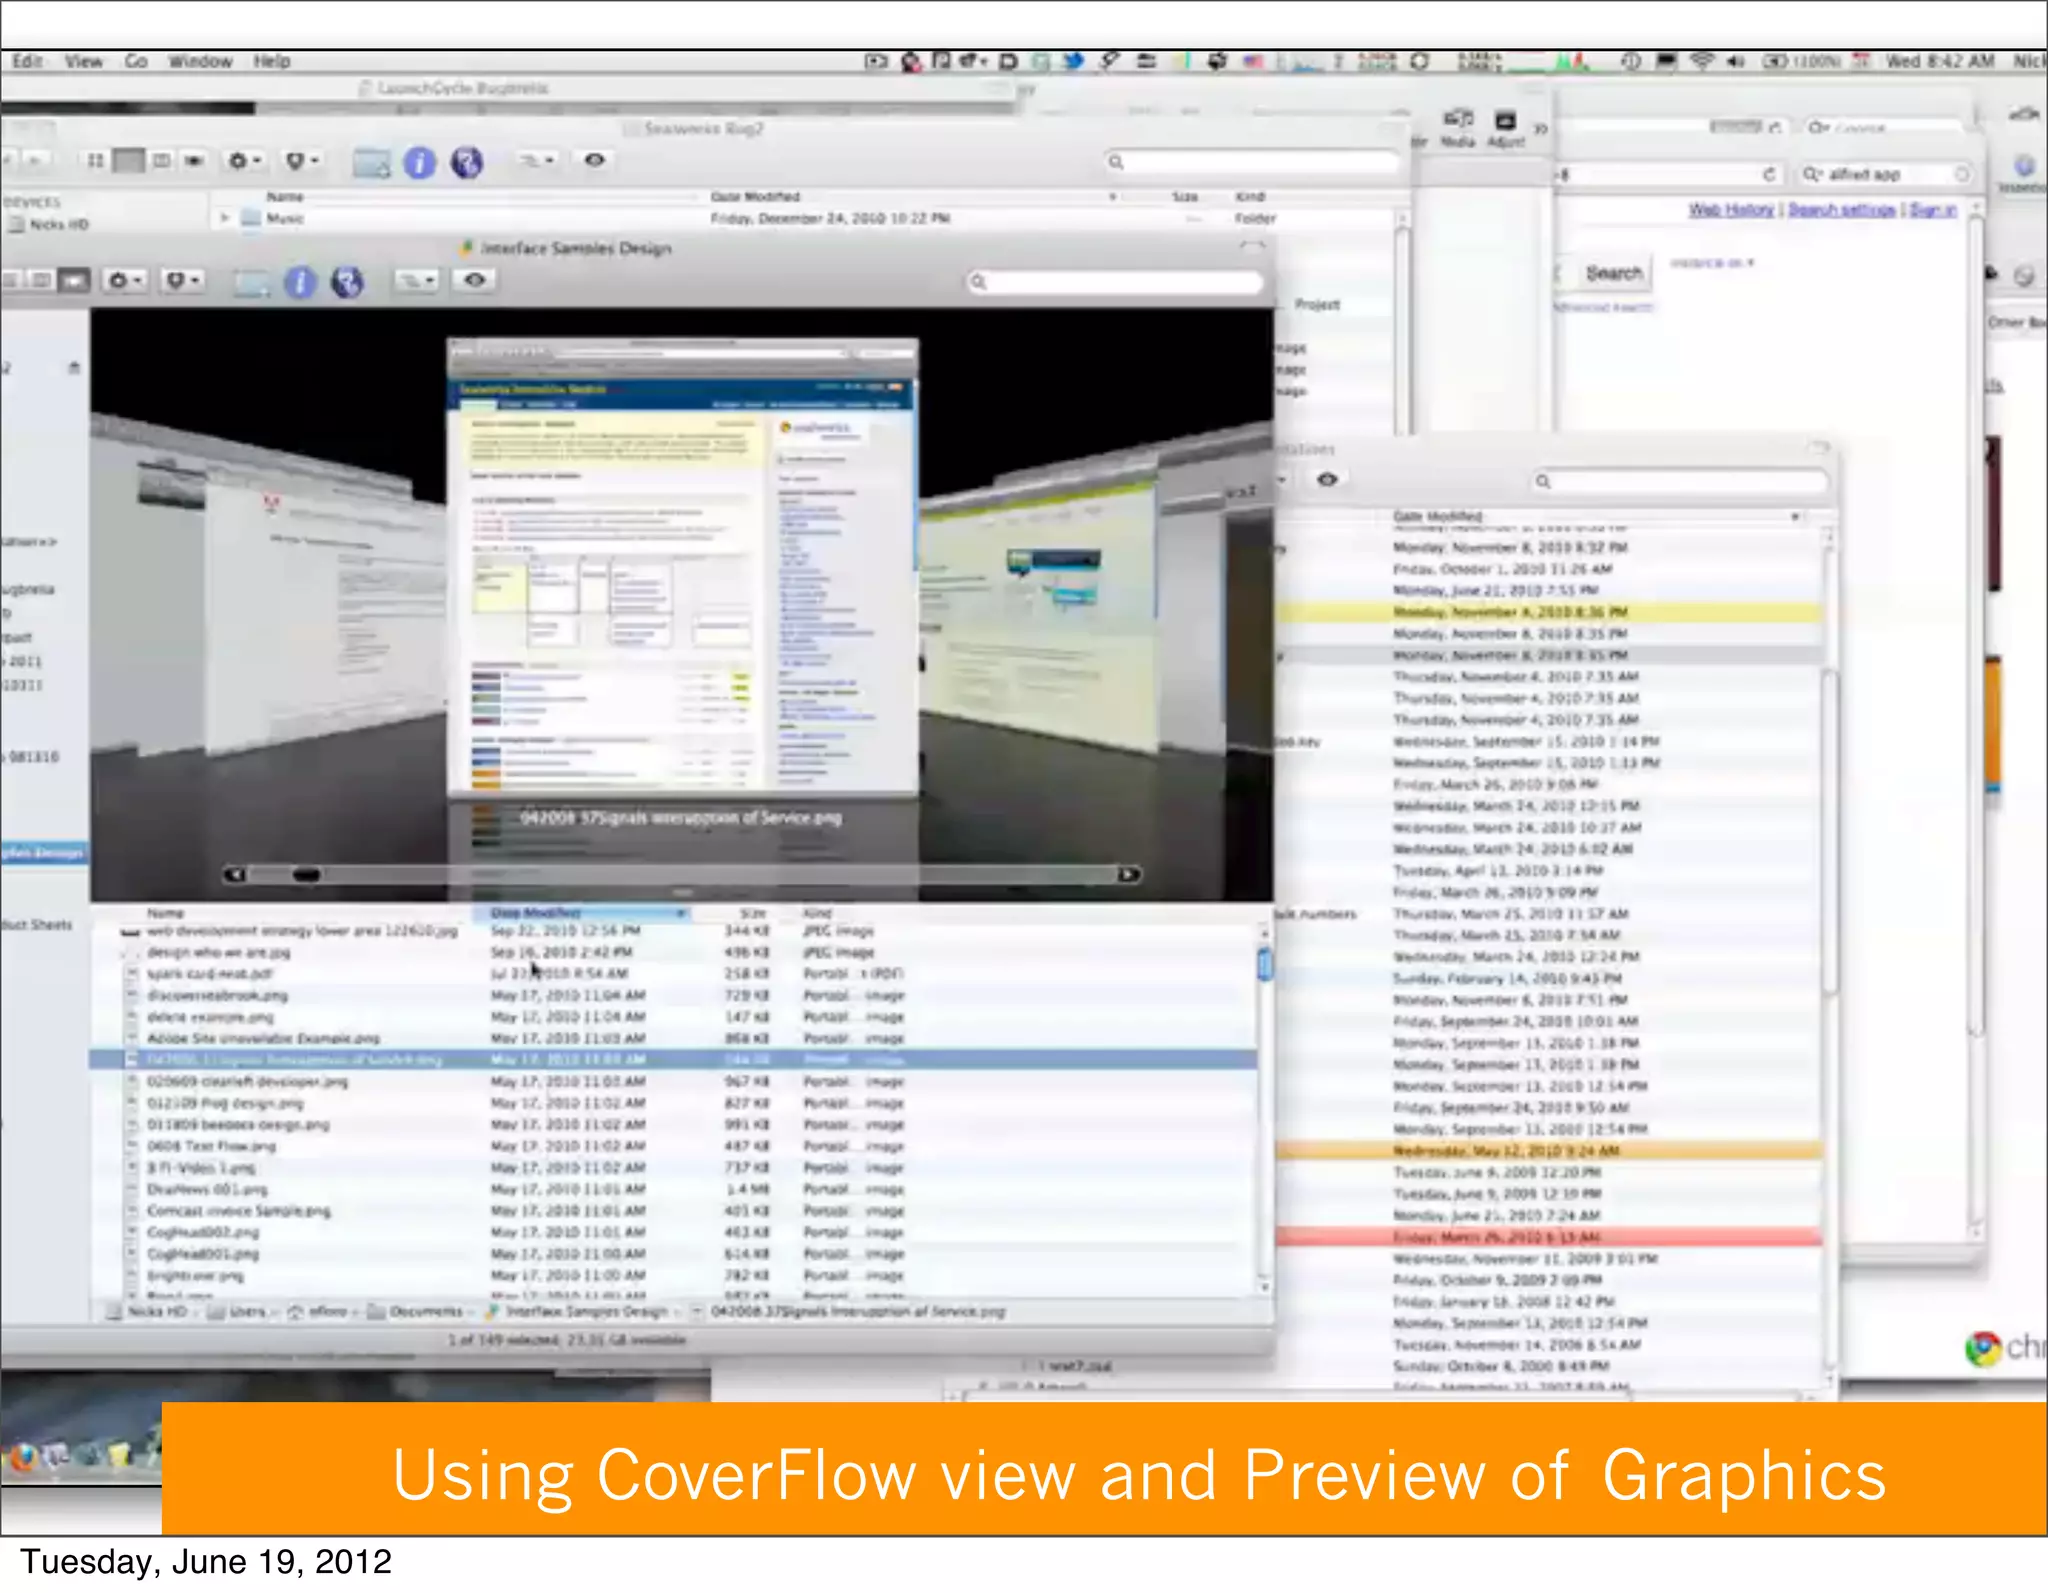Click the search field in Interface Samples Design window
The height and width of the screenshot is (1593, 2048).
pyautogui.click(x=1115, y=283)
